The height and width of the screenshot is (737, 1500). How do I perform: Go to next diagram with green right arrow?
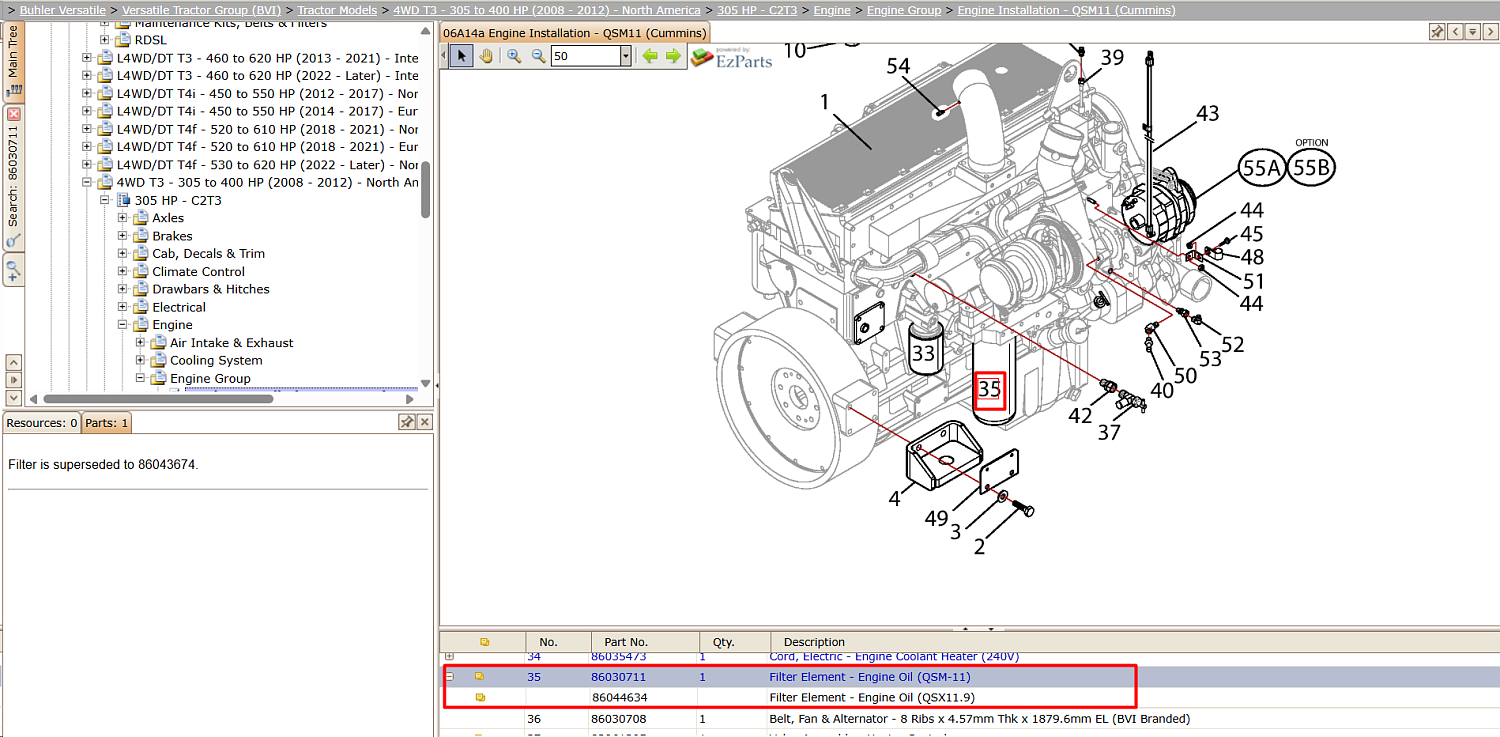[x=673, y=56]
